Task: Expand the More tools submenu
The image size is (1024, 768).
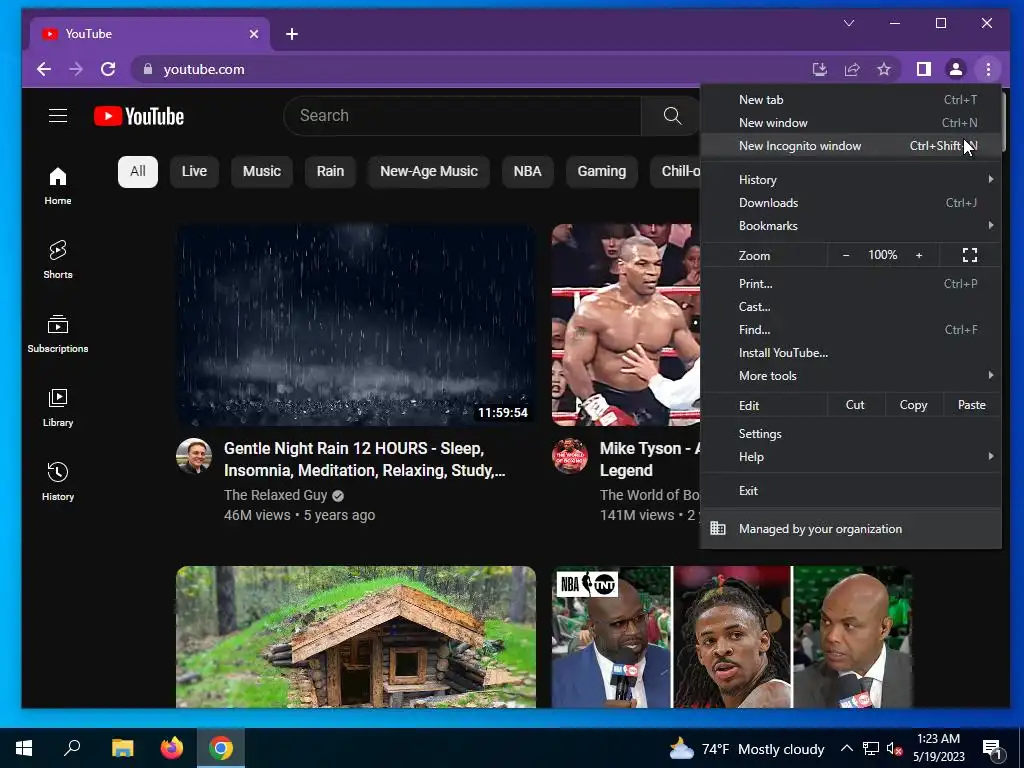Action: coord(850,376)
